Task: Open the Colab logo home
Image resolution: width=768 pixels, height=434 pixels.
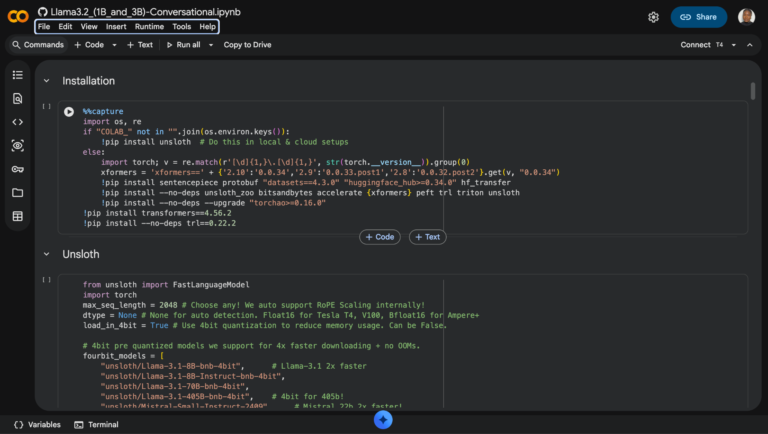Action: pos(18,17)
